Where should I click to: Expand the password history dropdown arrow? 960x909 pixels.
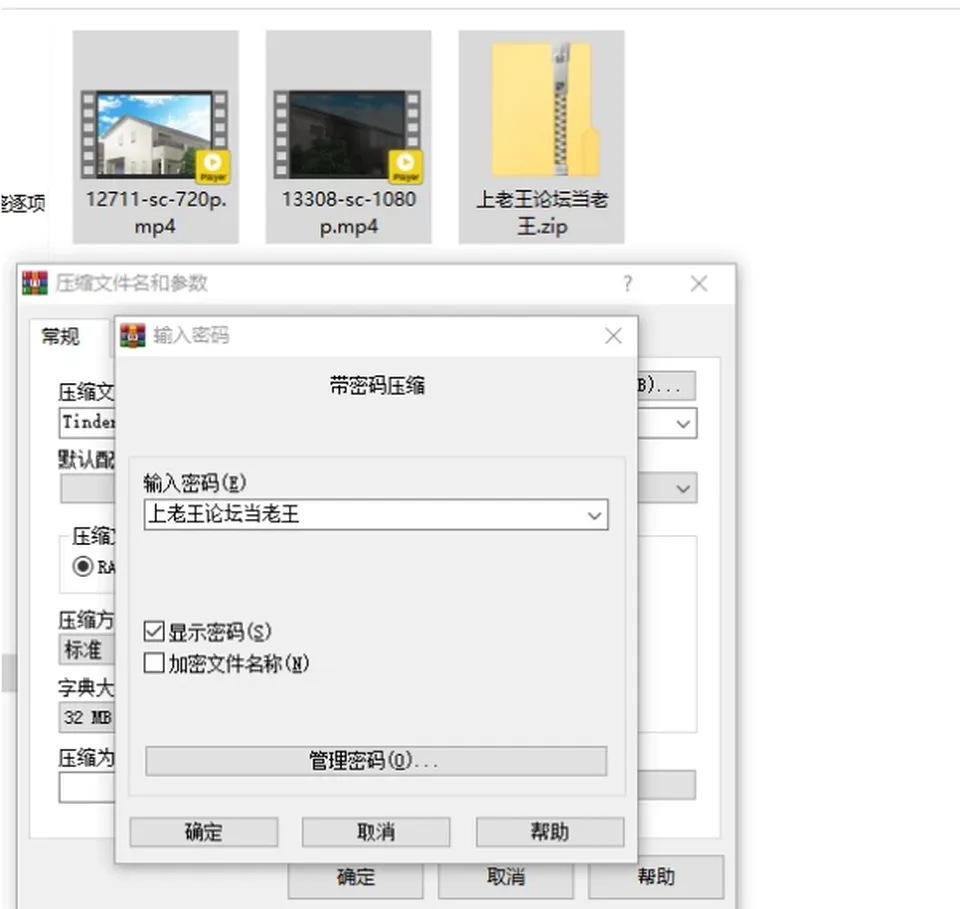point(594,515)
